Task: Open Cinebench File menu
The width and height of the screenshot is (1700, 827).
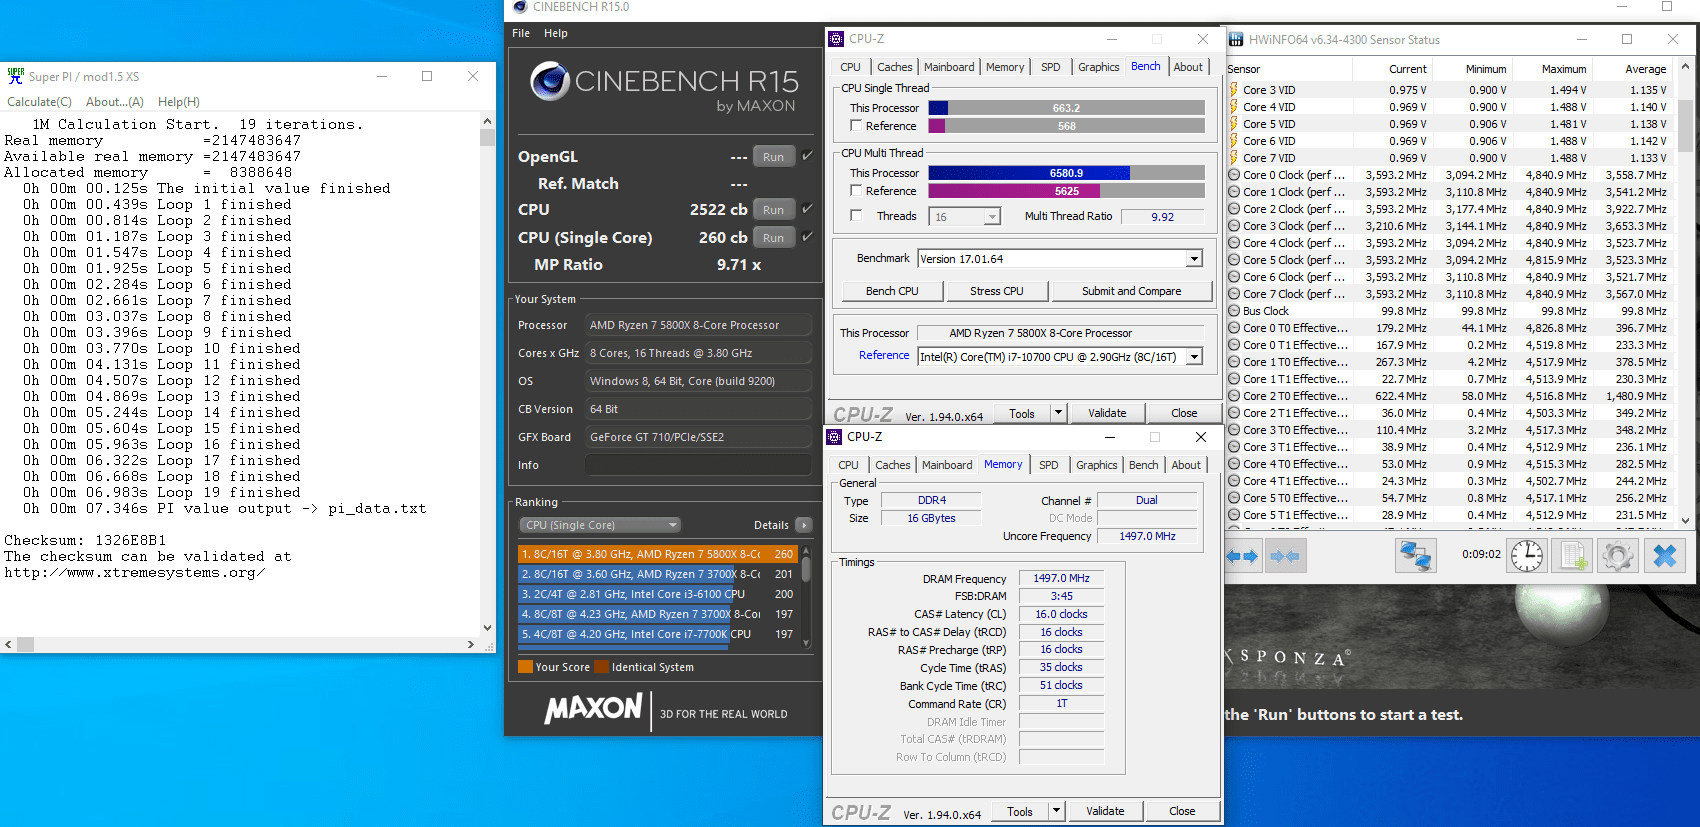Action: (x=521, y=33)
